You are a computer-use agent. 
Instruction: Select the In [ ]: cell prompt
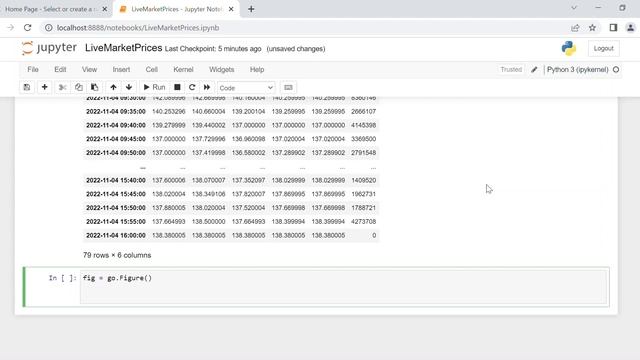[x=62, y=278]
